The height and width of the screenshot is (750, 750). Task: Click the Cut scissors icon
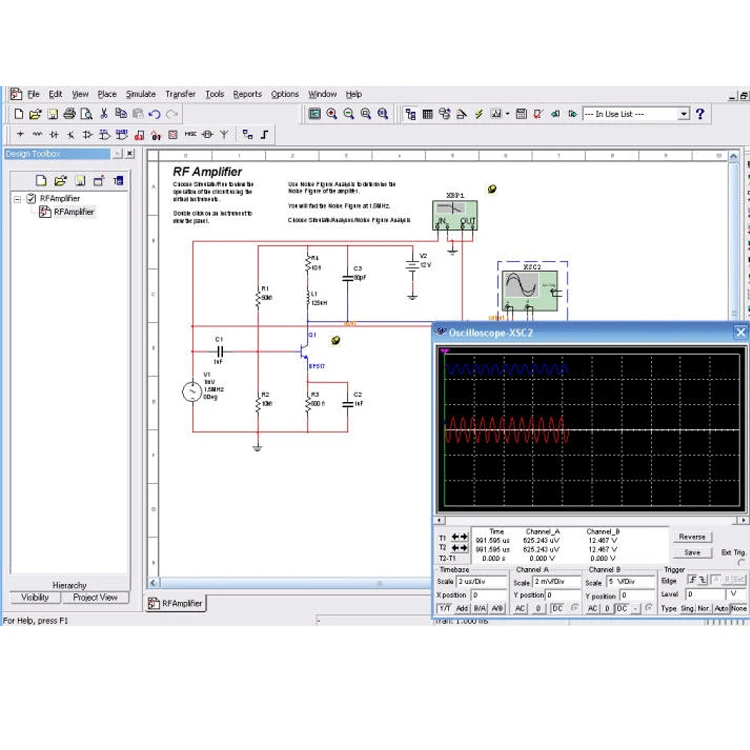pos(103,114)
